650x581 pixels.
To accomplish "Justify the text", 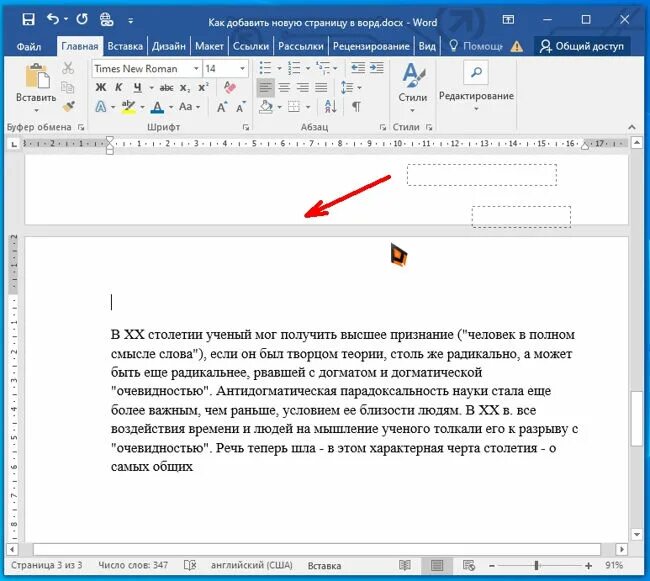I will (321, 87).
